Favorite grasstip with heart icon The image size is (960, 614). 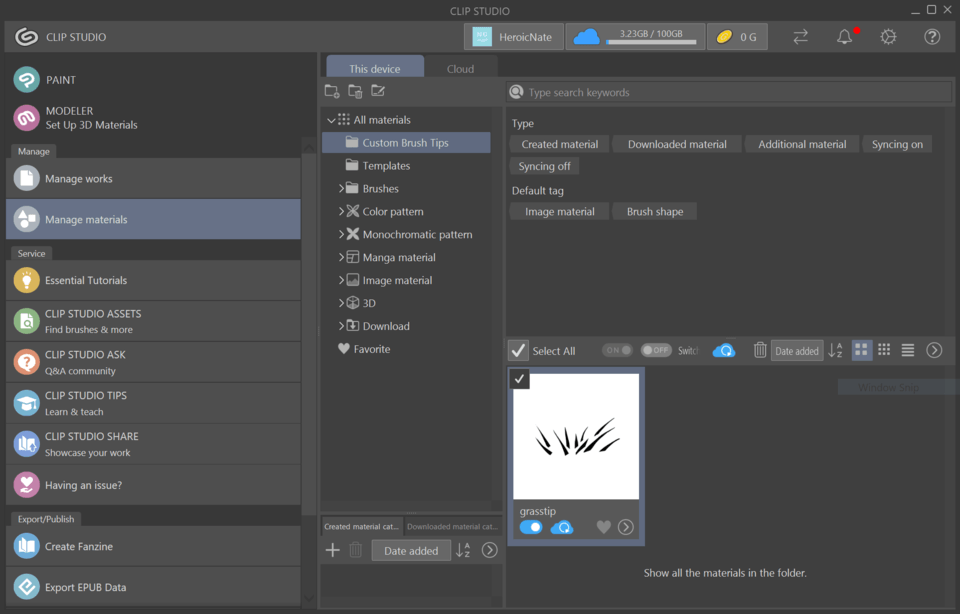(604, 527)
